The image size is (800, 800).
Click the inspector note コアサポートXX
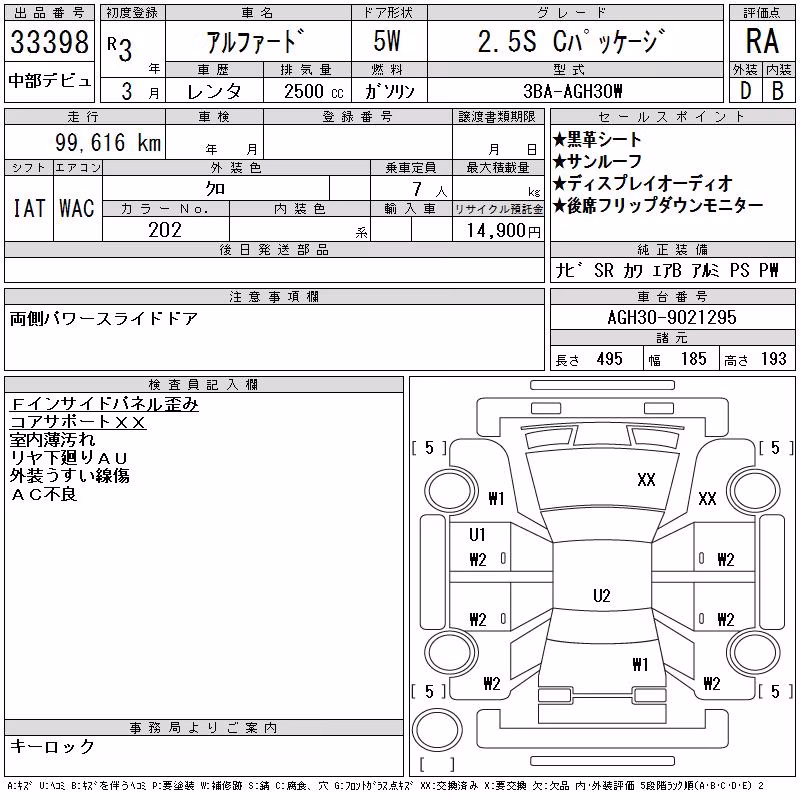[78, 422]
